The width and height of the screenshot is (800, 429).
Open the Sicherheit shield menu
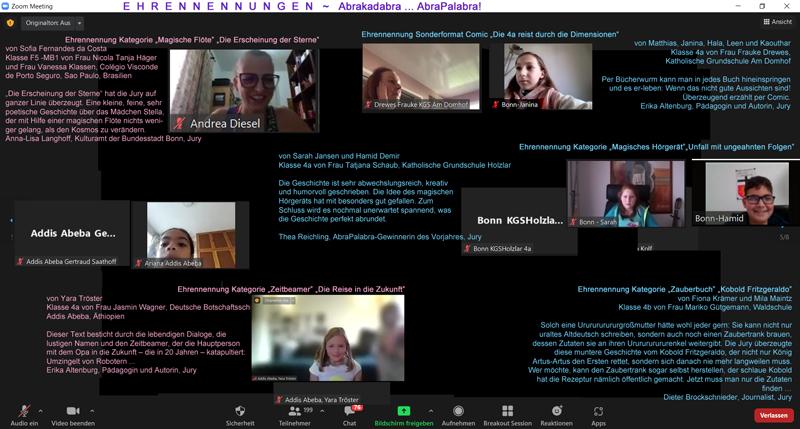click(x=240, y=415)
